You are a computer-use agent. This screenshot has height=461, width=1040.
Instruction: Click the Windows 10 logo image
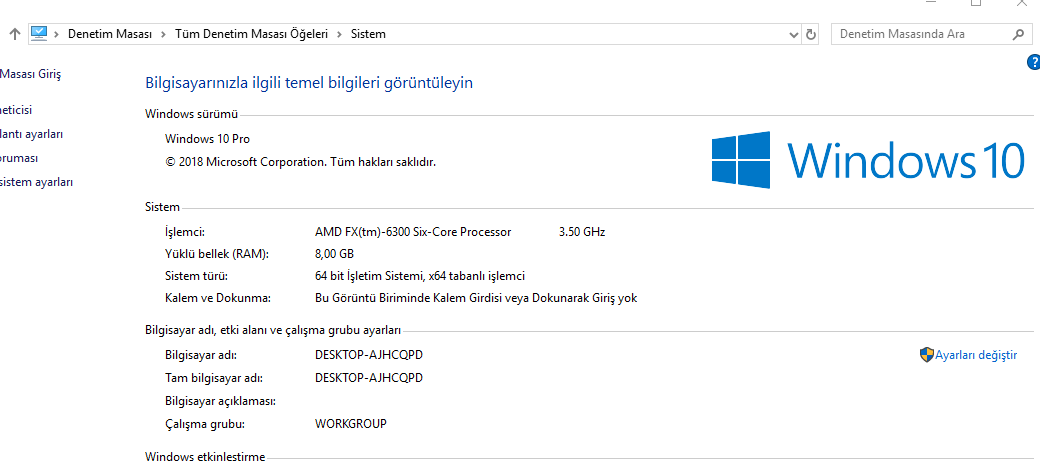tap(867, 160)
